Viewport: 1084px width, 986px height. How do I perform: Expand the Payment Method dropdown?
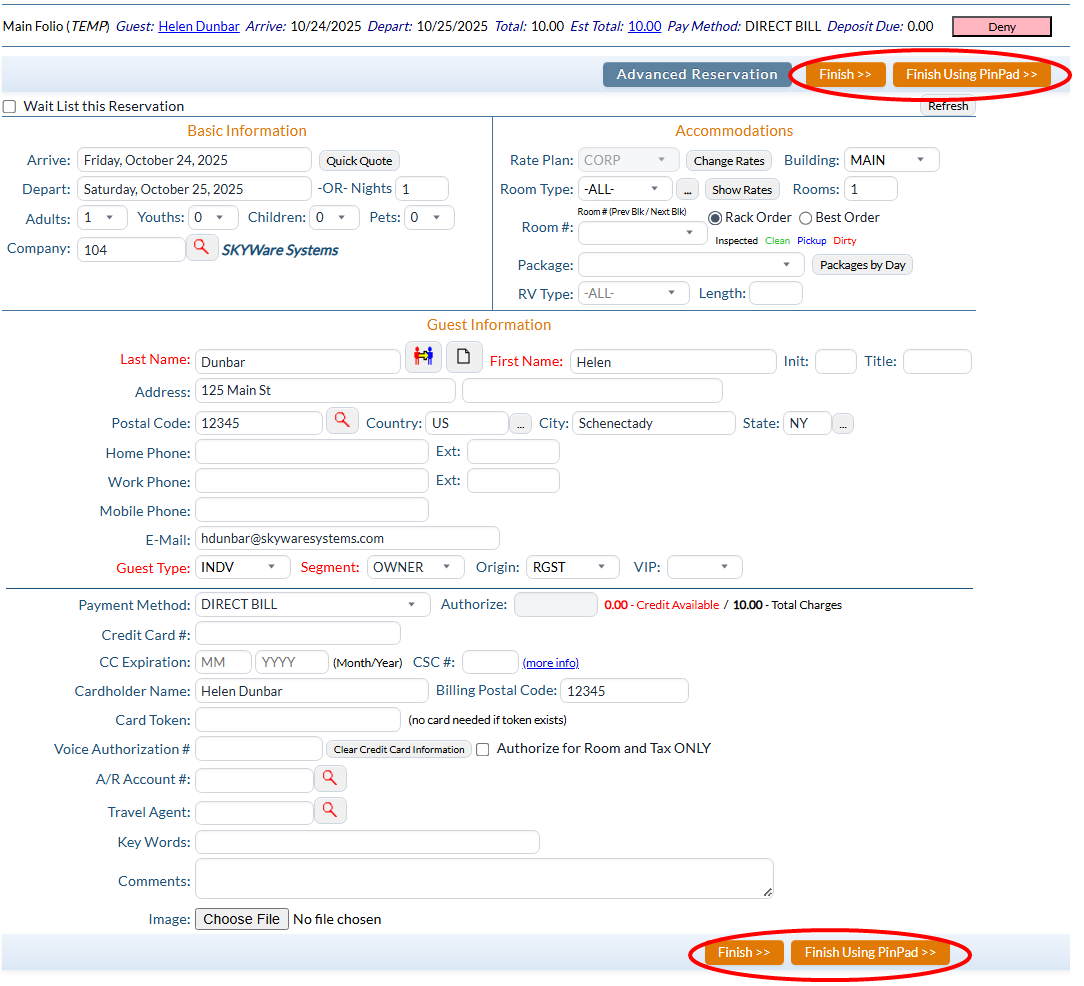pos(312,605)
